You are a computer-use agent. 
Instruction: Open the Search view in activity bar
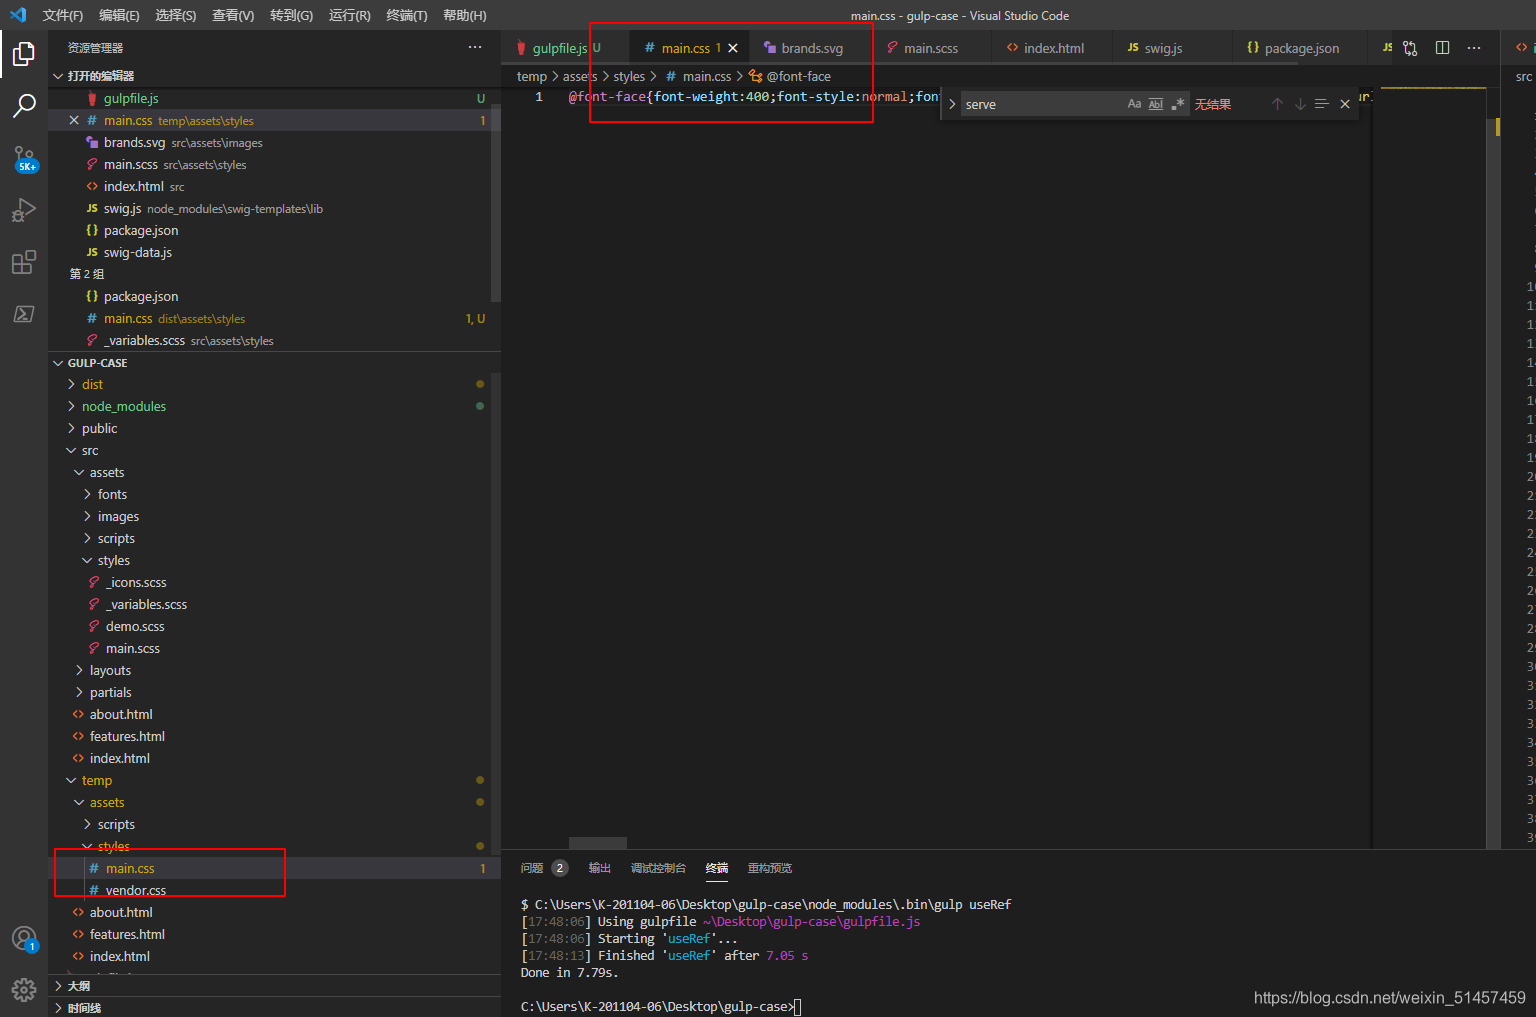point(24,106)
